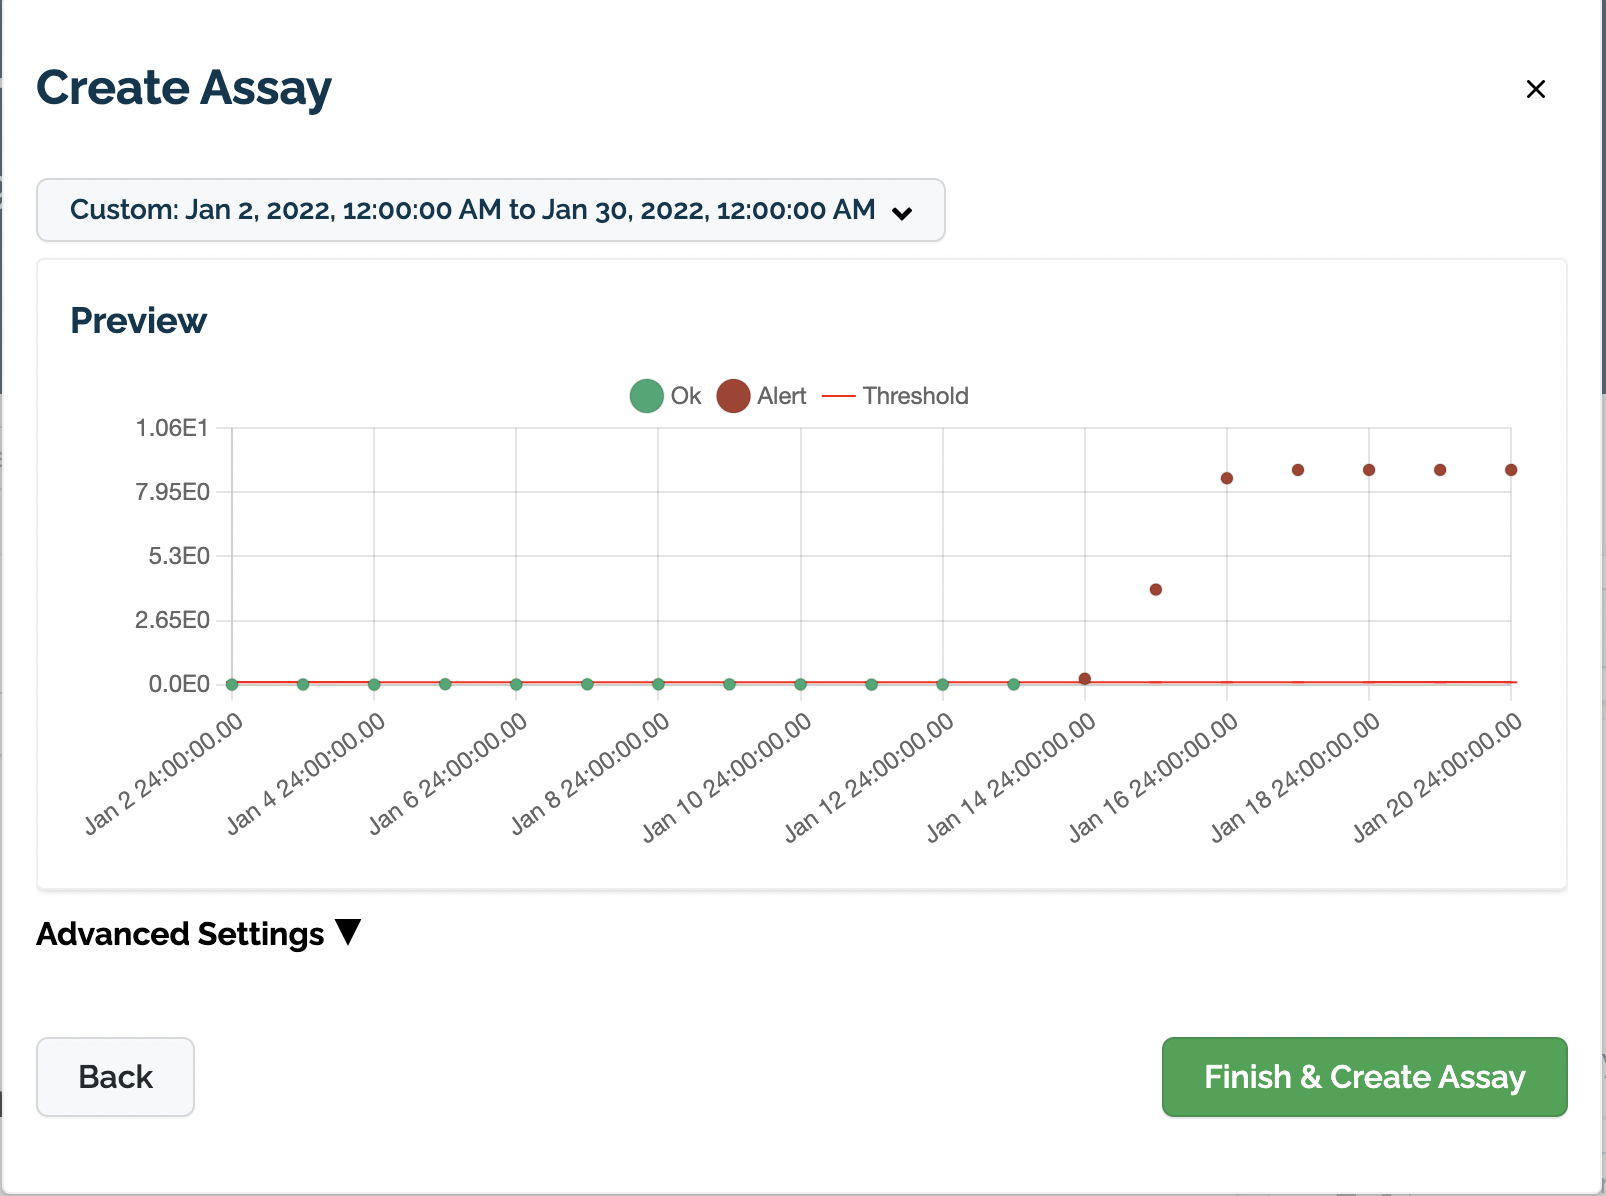Click the first green data point on Jan 2
The image size is (1606, 1196).
(x=230, y=683)
